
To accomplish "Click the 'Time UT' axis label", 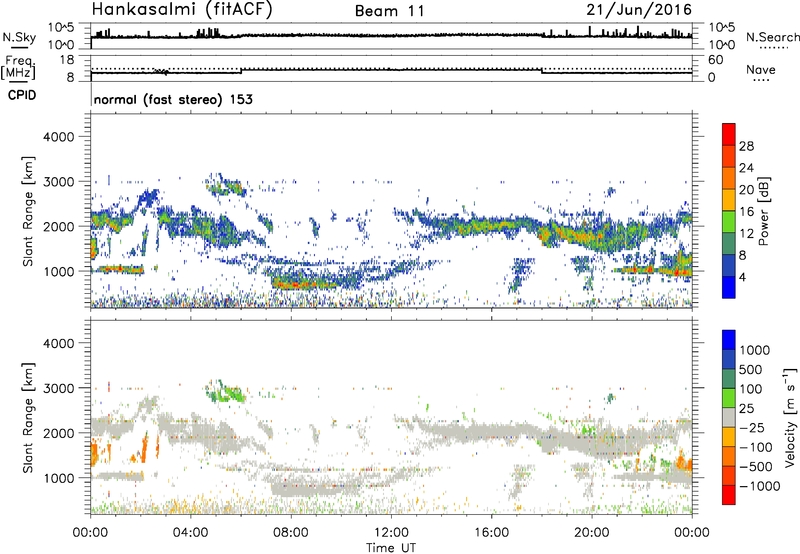I will pyautogui.click(x=391, y=547).
